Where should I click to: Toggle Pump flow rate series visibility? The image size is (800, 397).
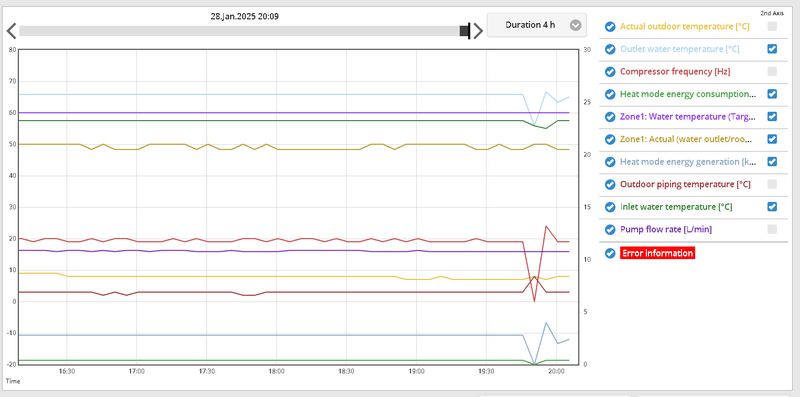pyautogui.click(x=610, y=229)
